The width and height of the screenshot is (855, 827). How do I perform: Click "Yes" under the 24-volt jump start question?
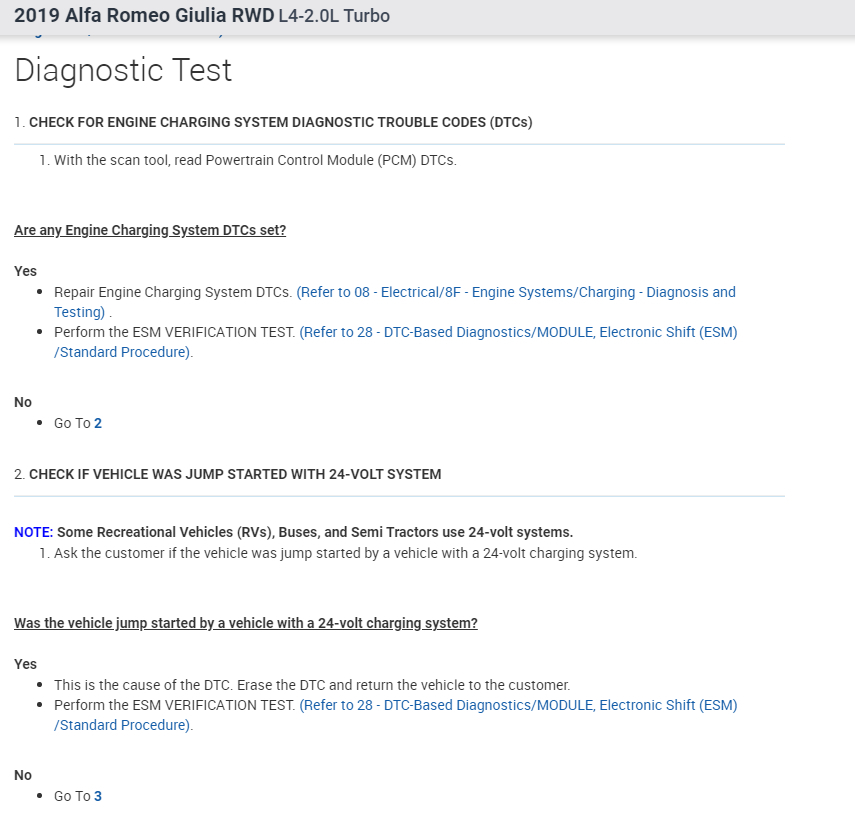25,664
